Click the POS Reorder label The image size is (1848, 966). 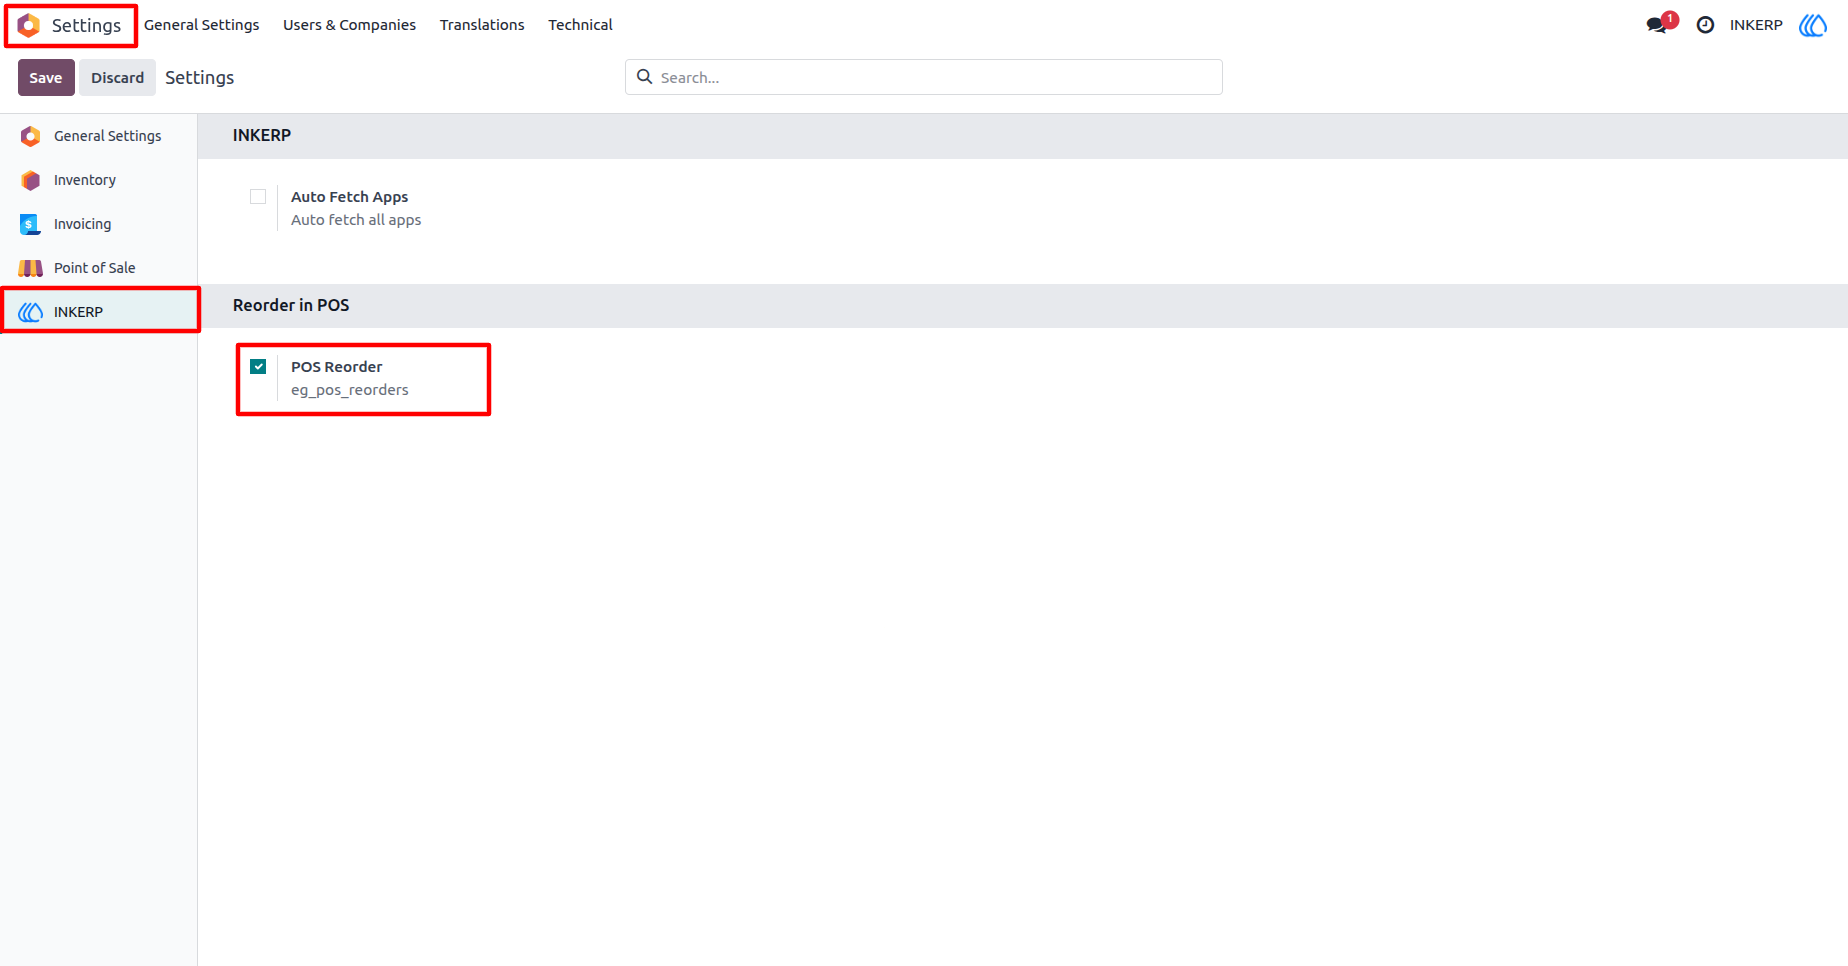point(336,367)
